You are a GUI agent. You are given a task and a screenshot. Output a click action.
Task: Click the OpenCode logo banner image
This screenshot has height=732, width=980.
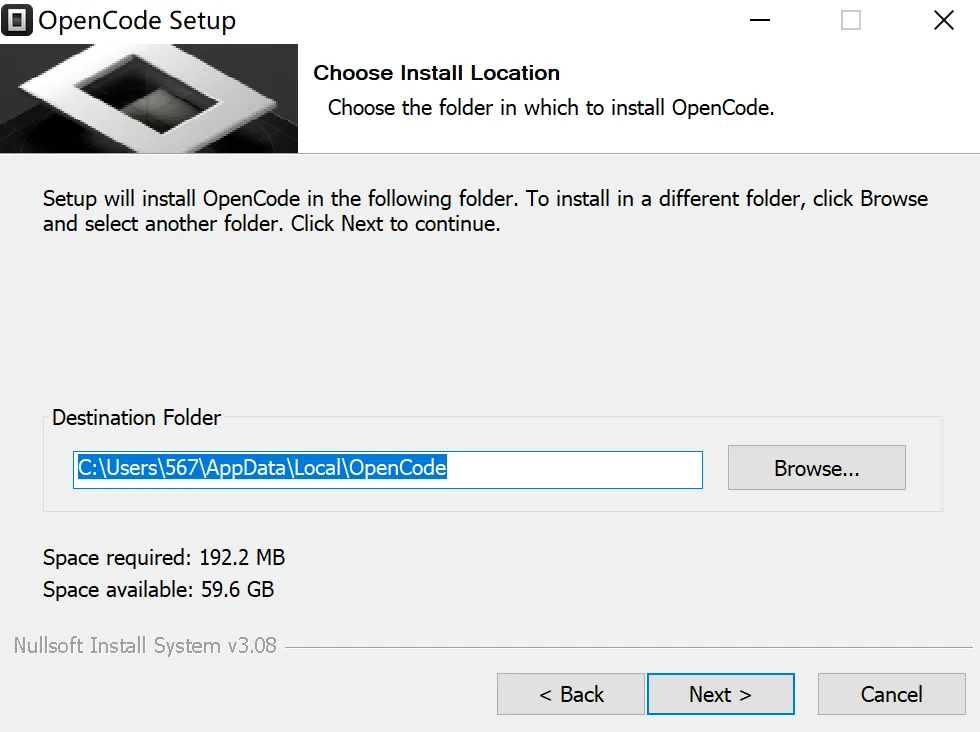(149, 98)
